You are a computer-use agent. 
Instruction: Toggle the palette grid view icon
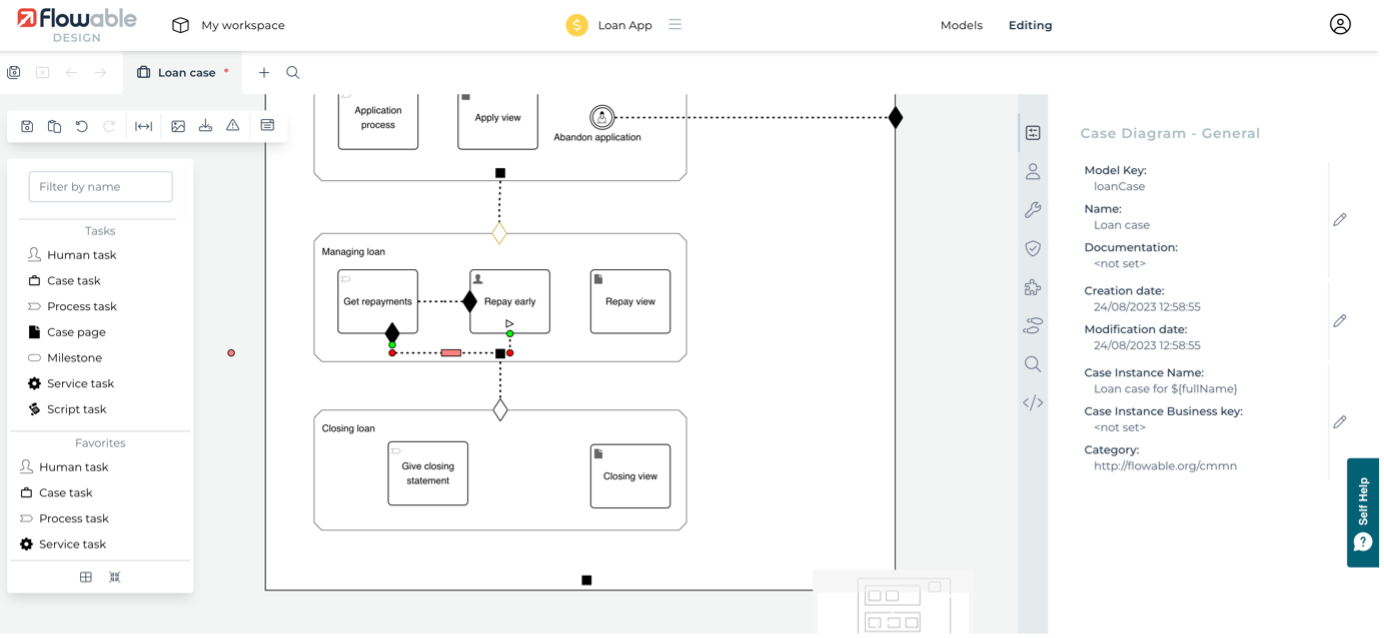tap(86, 577)
